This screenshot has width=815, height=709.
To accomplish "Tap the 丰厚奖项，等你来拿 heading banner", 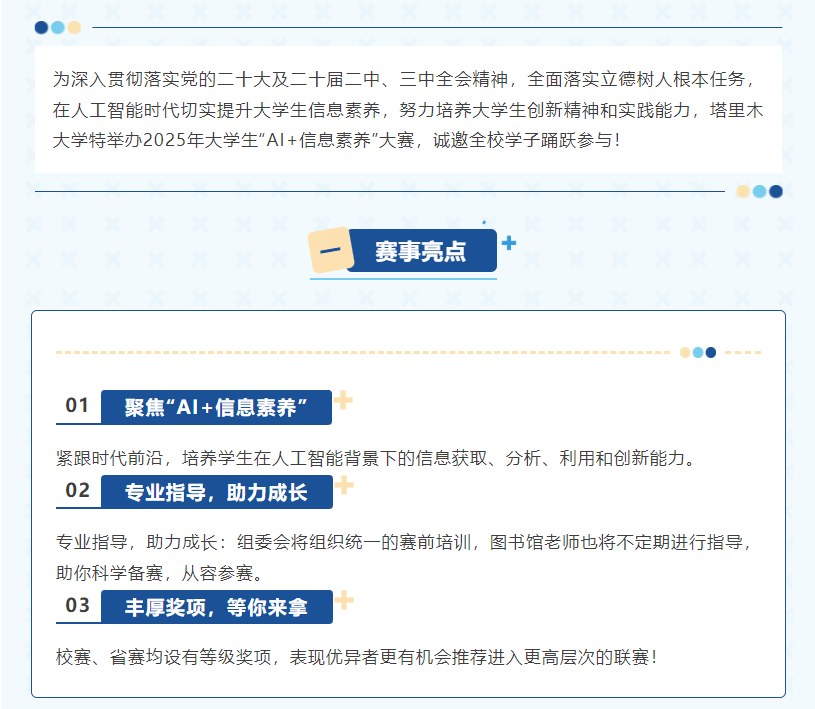I will tap(216, 606).
